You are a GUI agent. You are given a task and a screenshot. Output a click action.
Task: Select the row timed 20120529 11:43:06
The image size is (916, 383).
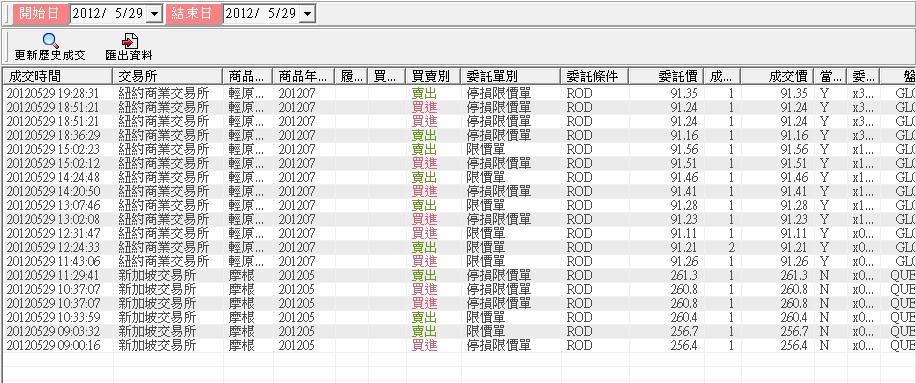(x=459, y=262)
